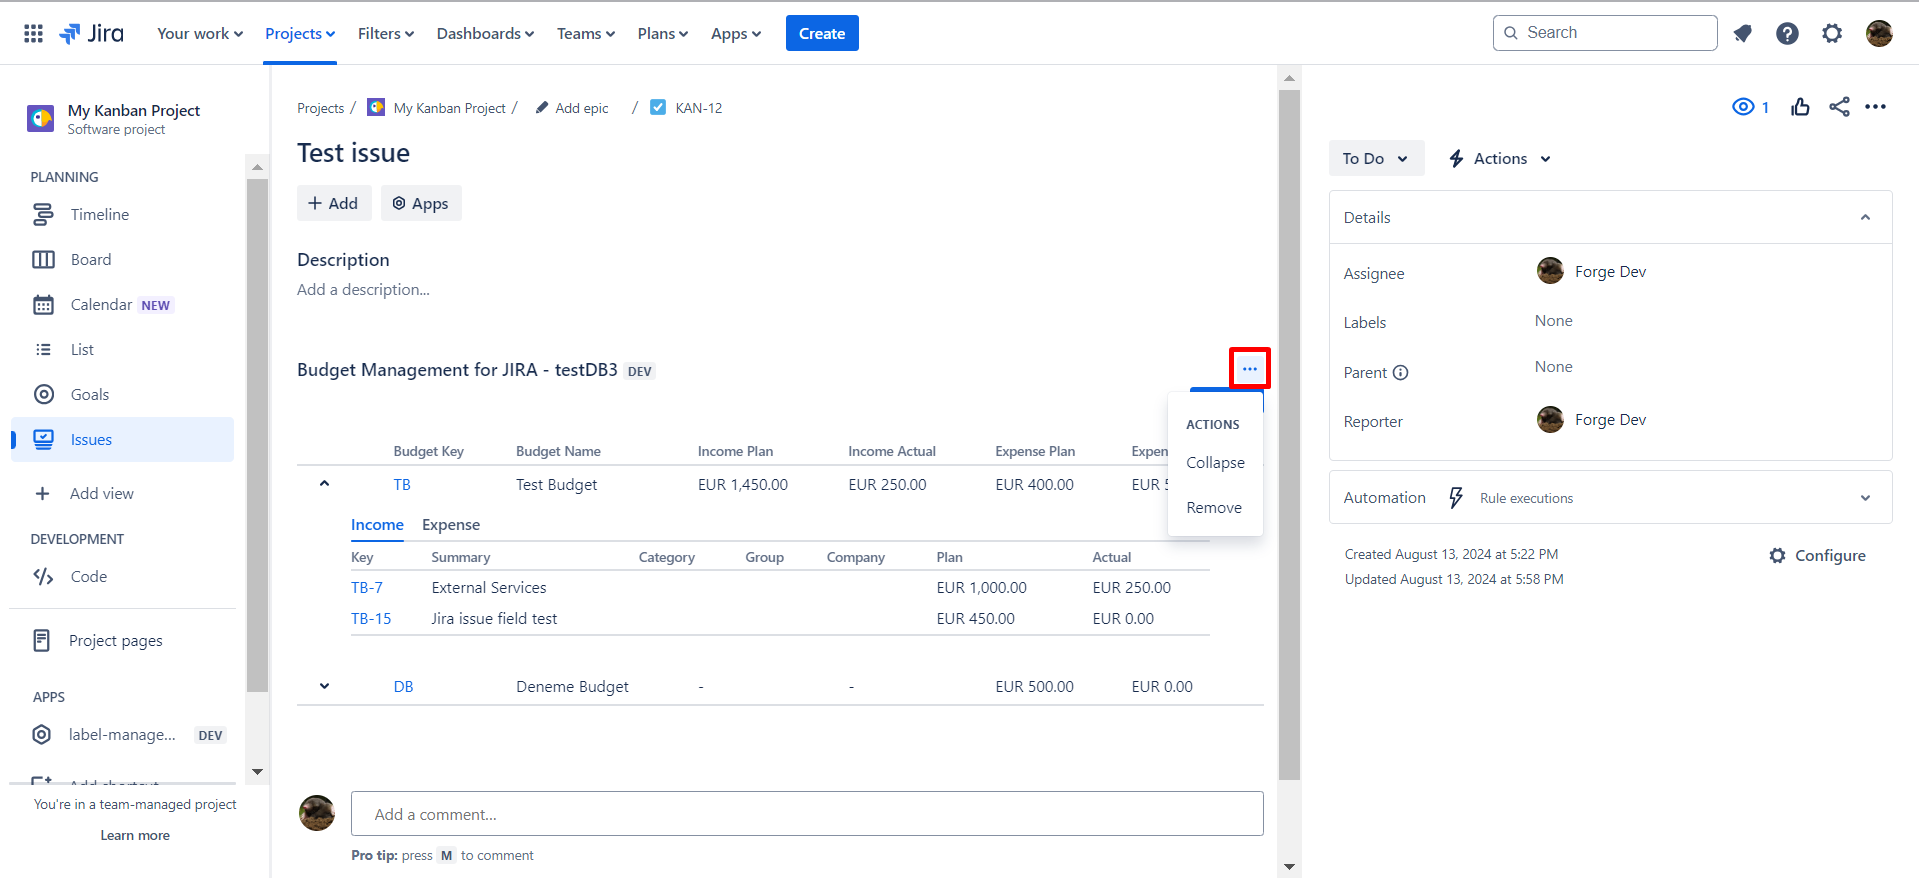This screenshot has width=1919, height=878.
Task: Open the Dashboards dropdown menu
Action: pos(485,33)
